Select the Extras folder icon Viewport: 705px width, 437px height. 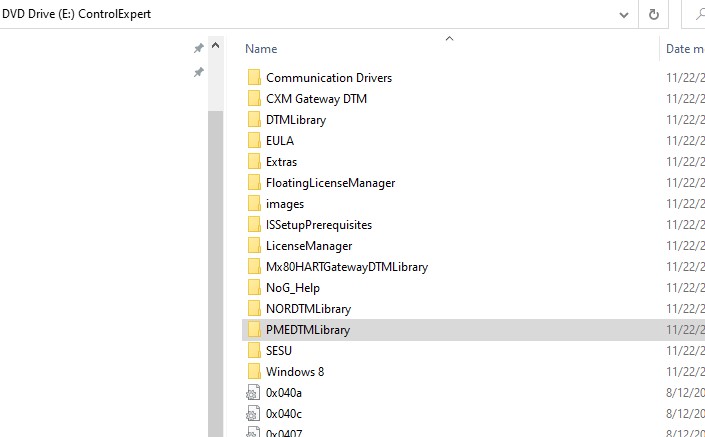pyautogui.click(x=254, y=161)
